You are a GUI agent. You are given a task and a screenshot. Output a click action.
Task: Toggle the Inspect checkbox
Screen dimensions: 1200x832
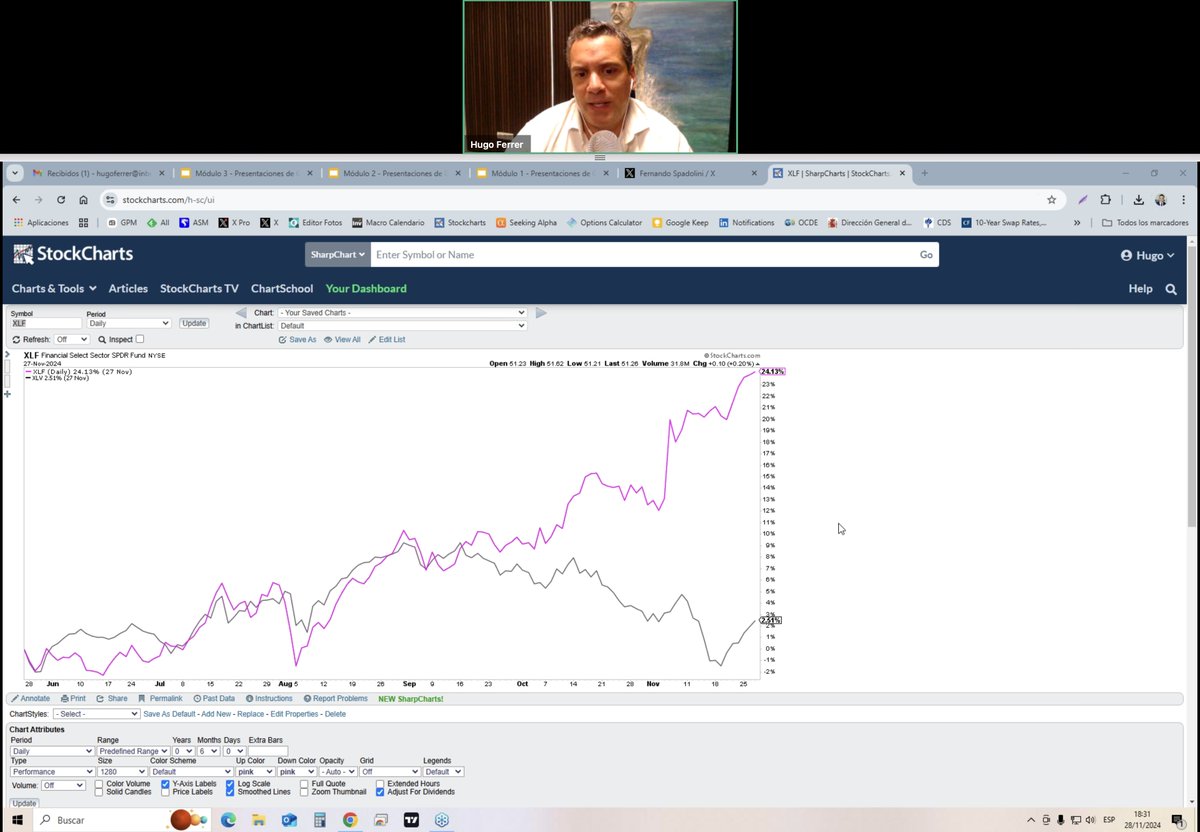(x=140, y=340)
